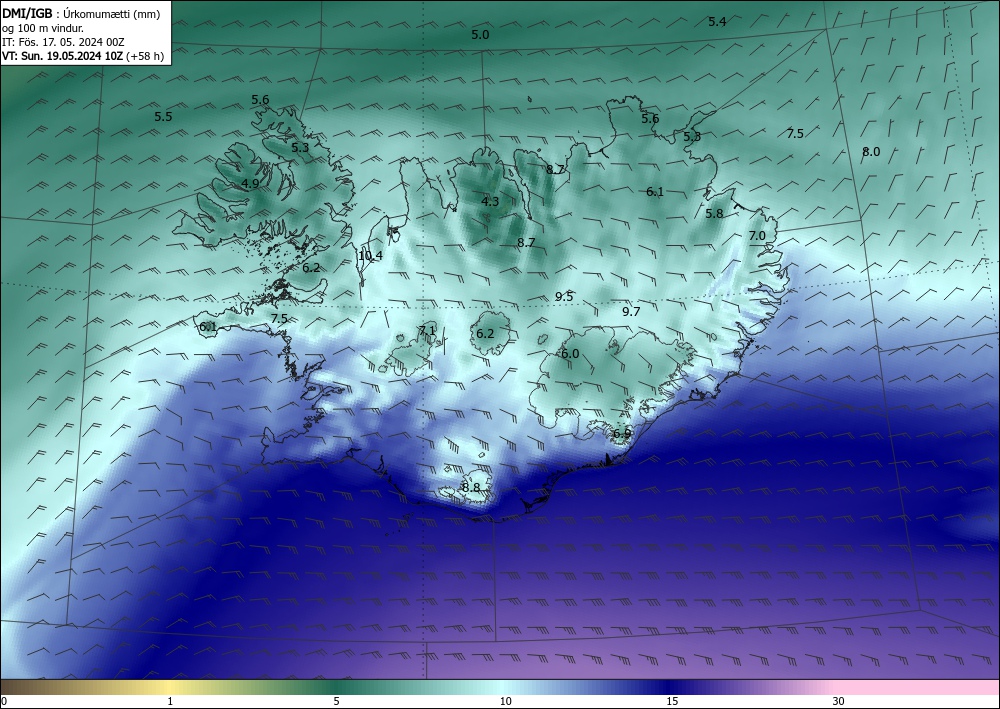The image size is (1000, 709).
Task: Click the 6.0 value label on the map
Action: pyautogui.click(x=570, y=353)
